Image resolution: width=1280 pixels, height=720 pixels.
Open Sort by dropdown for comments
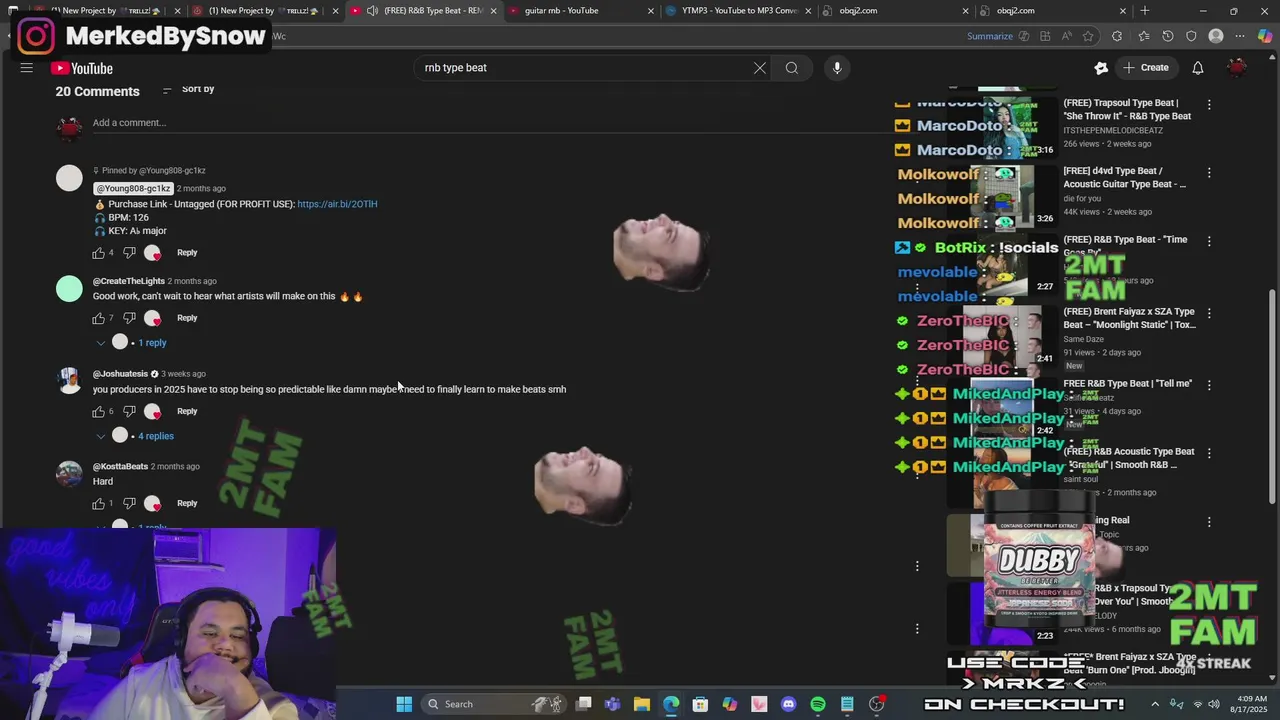188,89
